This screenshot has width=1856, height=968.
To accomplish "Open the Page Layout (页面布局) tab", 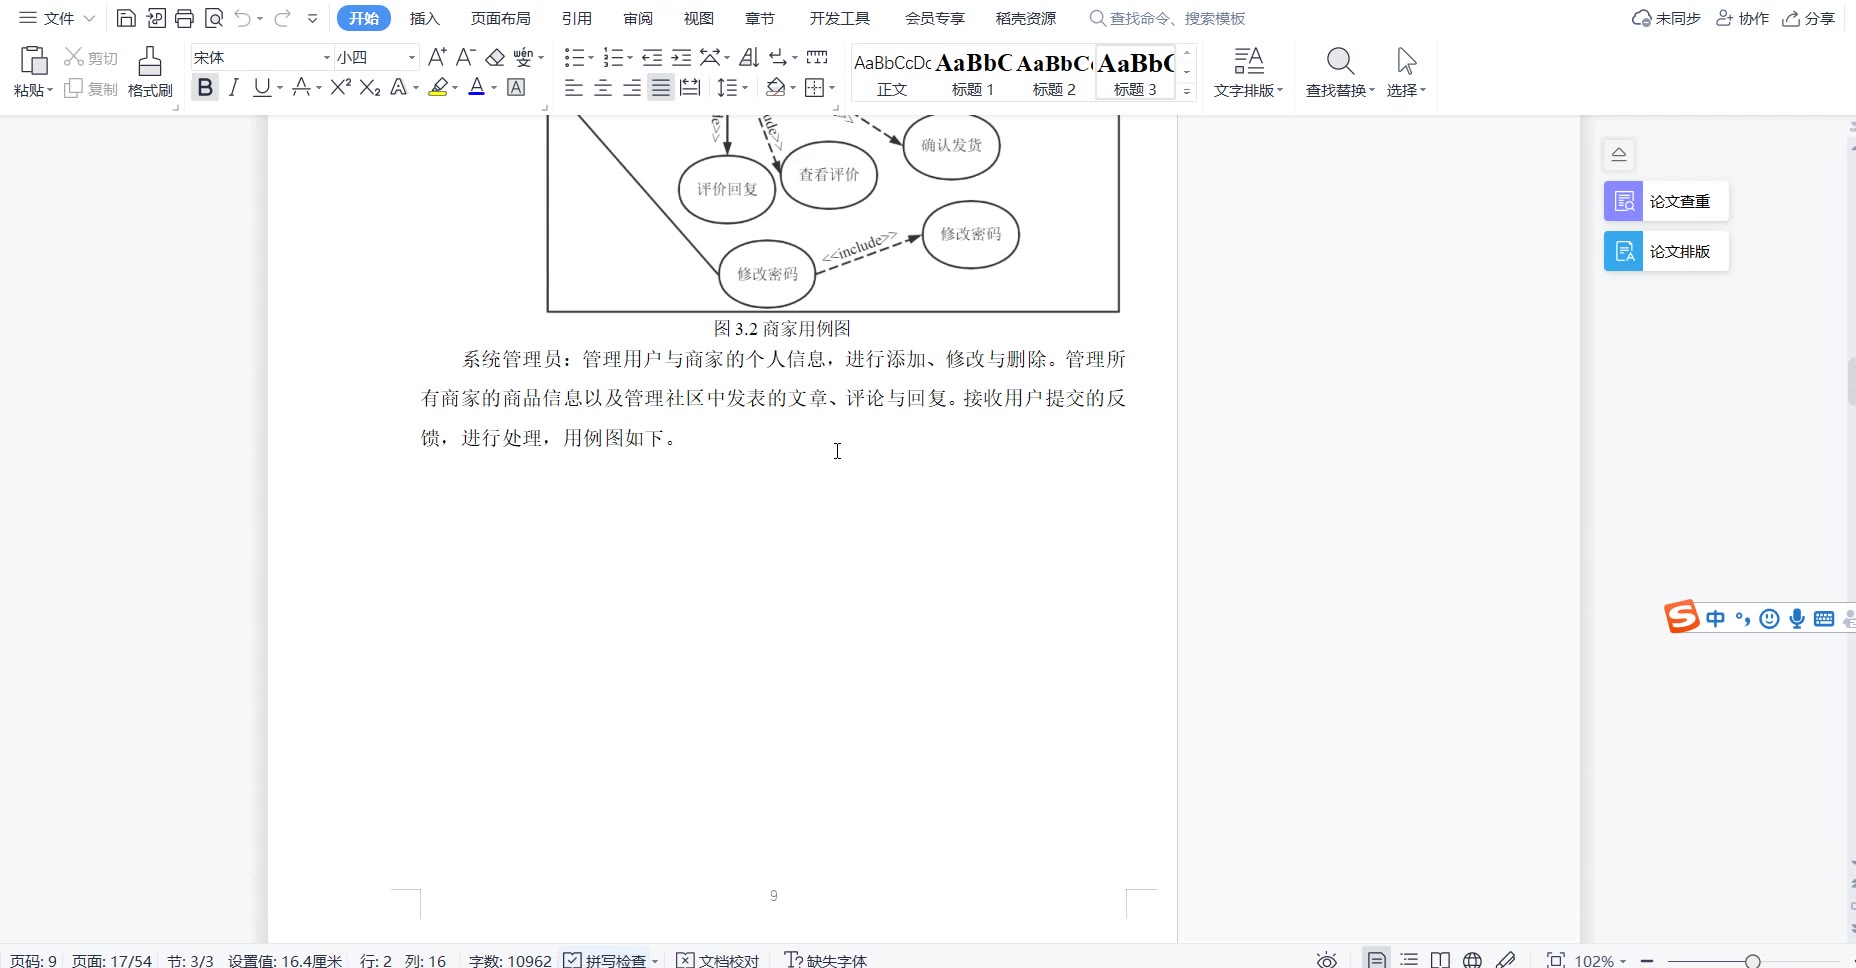I will (500, 18).
